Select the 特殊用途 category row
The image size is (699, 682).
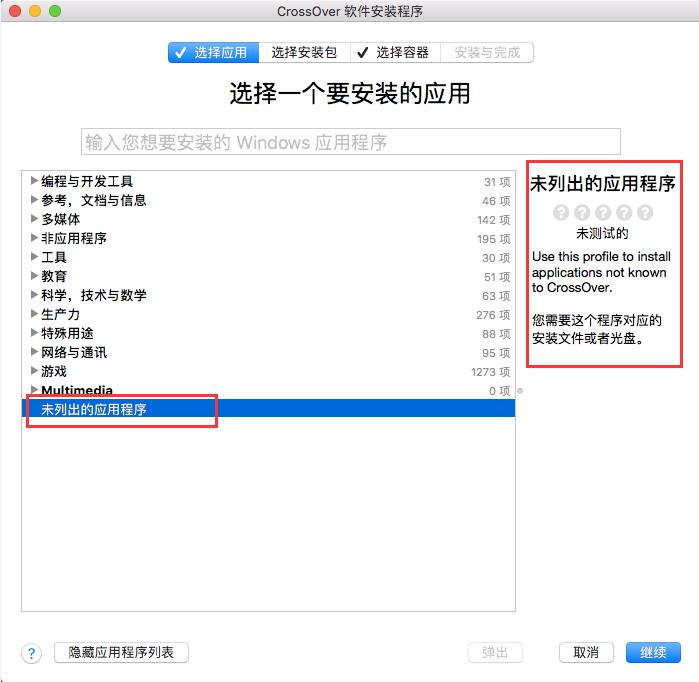click(x=268, y=333)
